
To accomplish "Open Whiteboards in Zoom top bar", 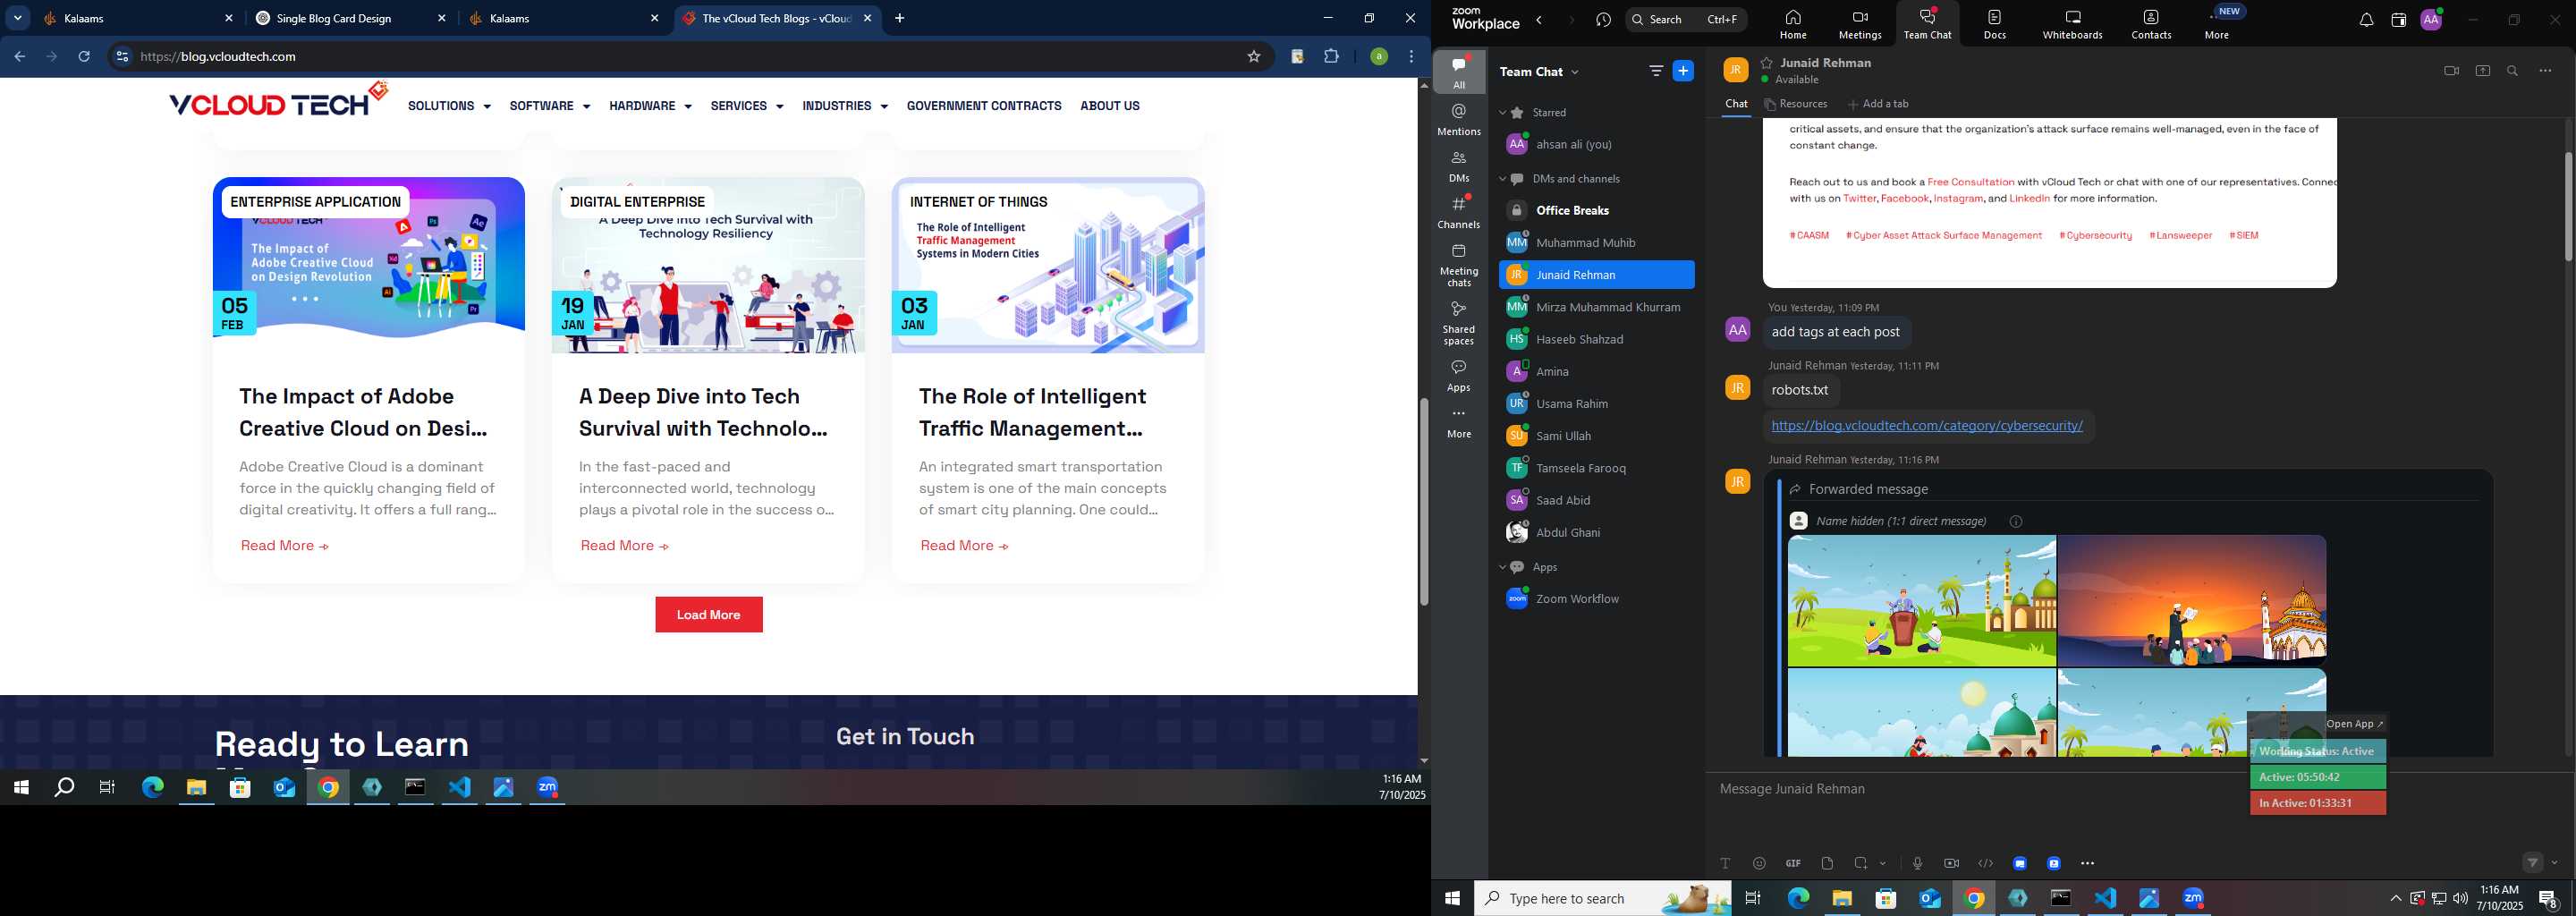I will coord(2072,24).
